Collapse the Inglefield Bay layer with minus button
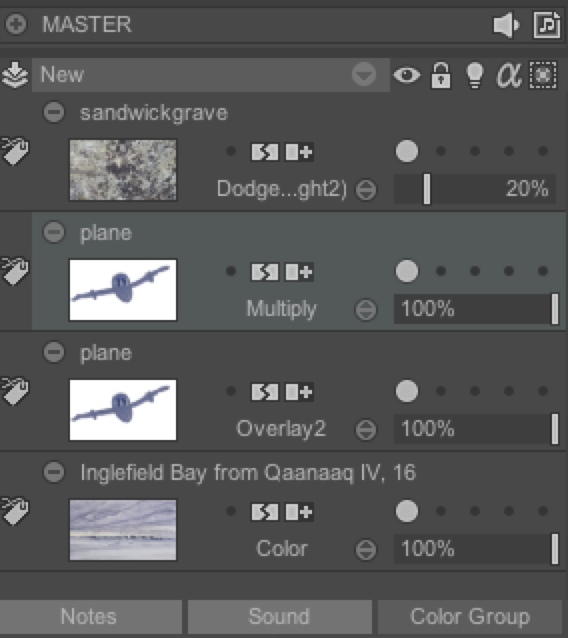Screen dimensions: 568x638 point(54,472)
